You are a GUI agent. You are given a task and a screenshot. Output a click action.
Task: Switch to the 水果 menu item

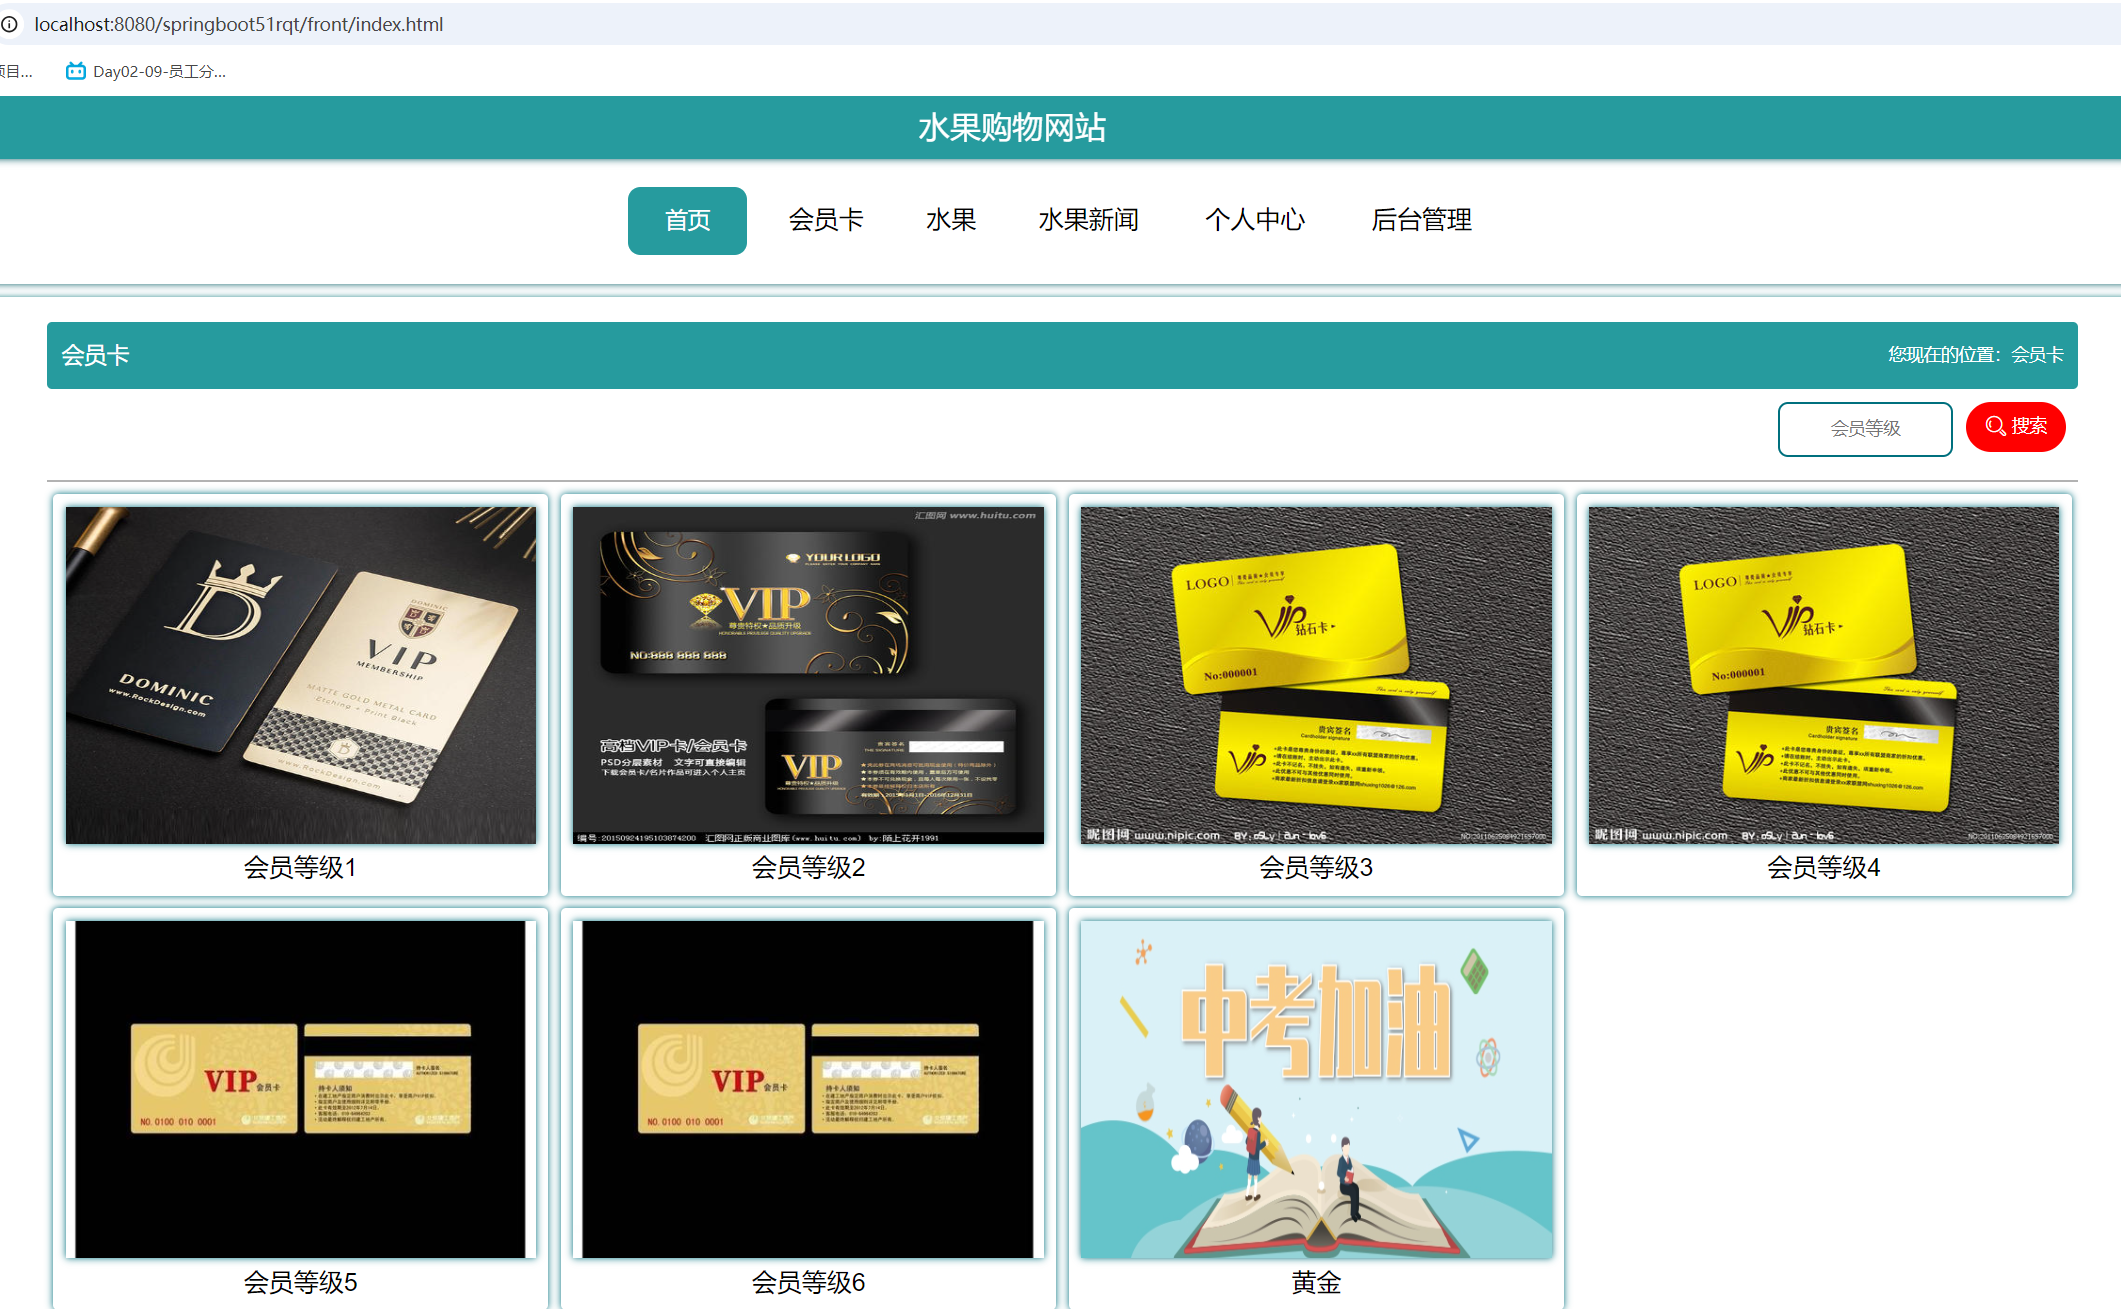(950, 220)
